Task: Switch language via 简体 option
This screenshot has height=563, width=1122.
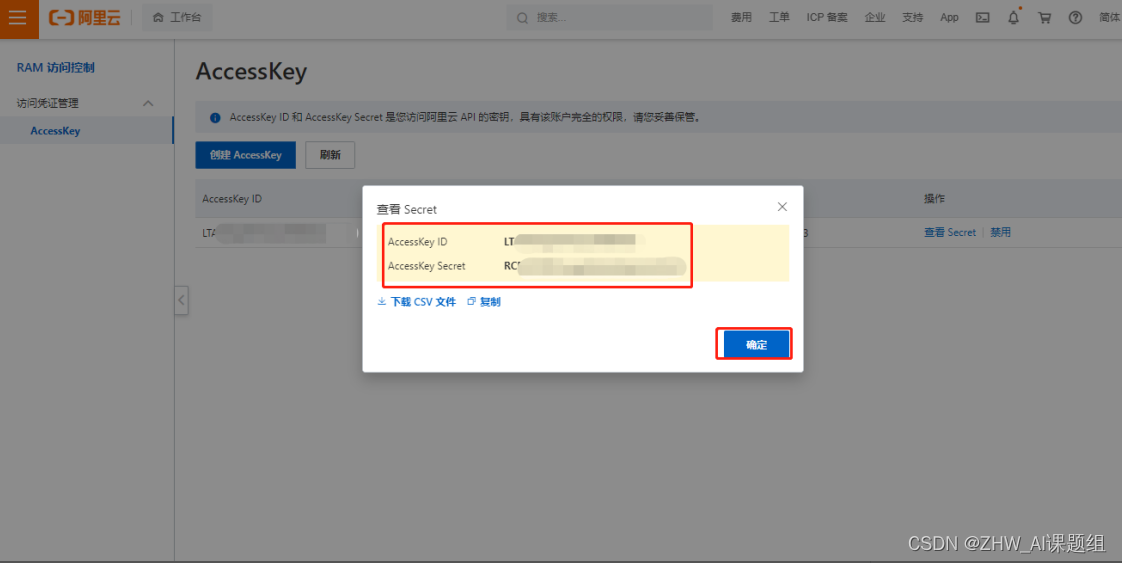Action: [x=1110, y=18]
